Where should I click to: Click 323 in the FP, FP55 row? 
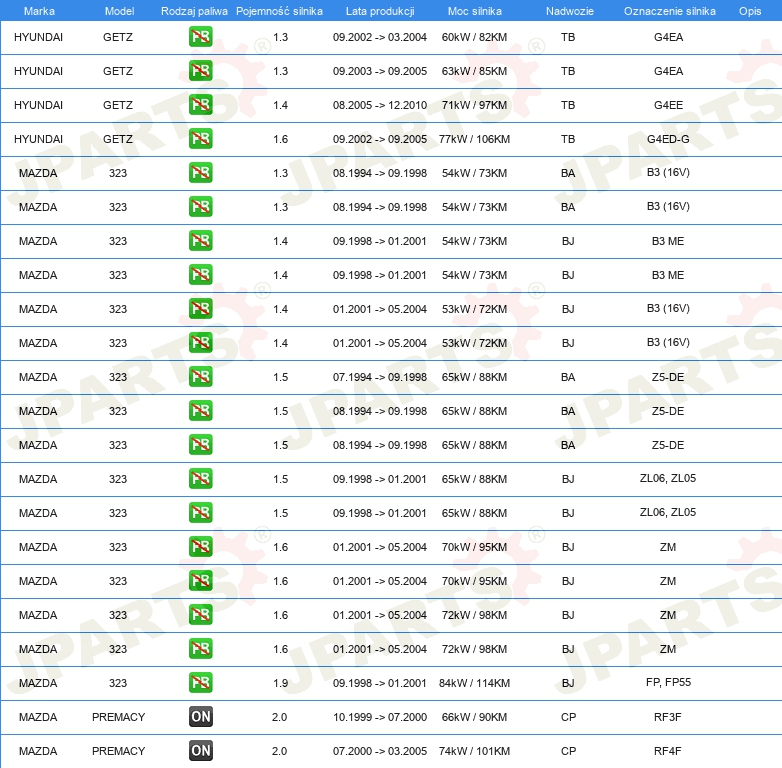click(x=118, y=683)
